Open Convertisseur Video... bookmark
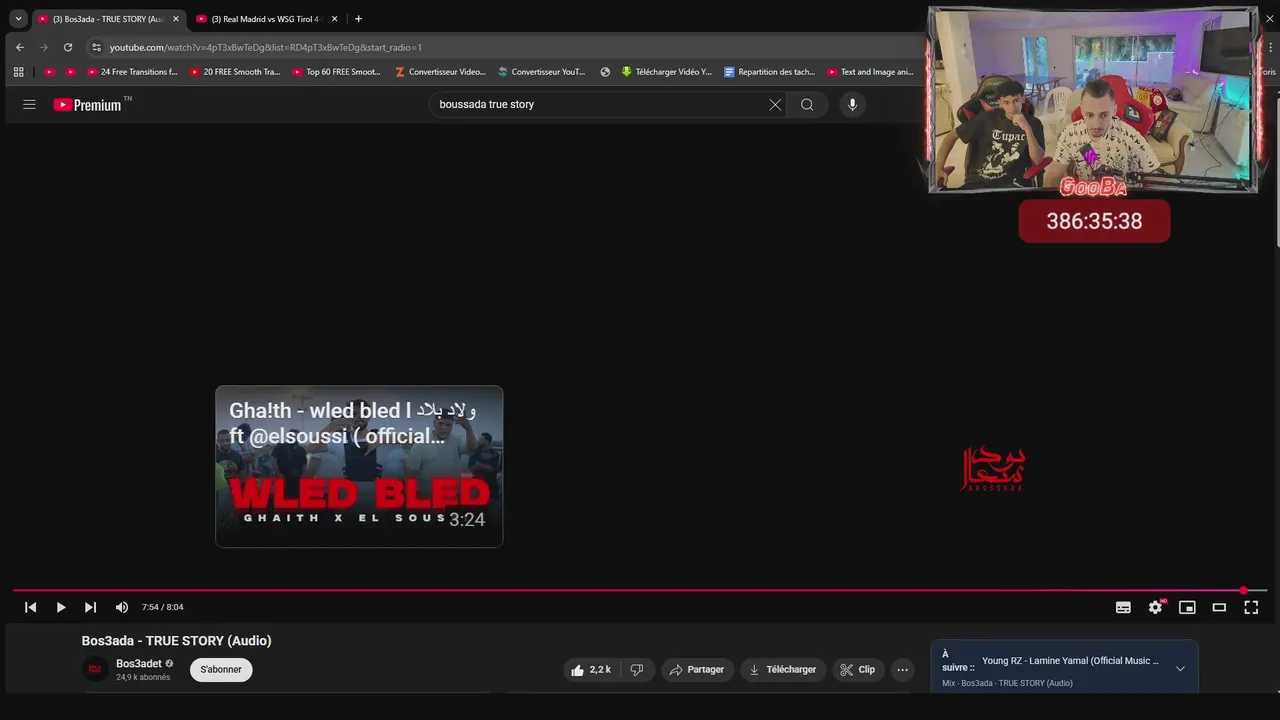This screenshot has width=1280, height=720. click(440, 72)
